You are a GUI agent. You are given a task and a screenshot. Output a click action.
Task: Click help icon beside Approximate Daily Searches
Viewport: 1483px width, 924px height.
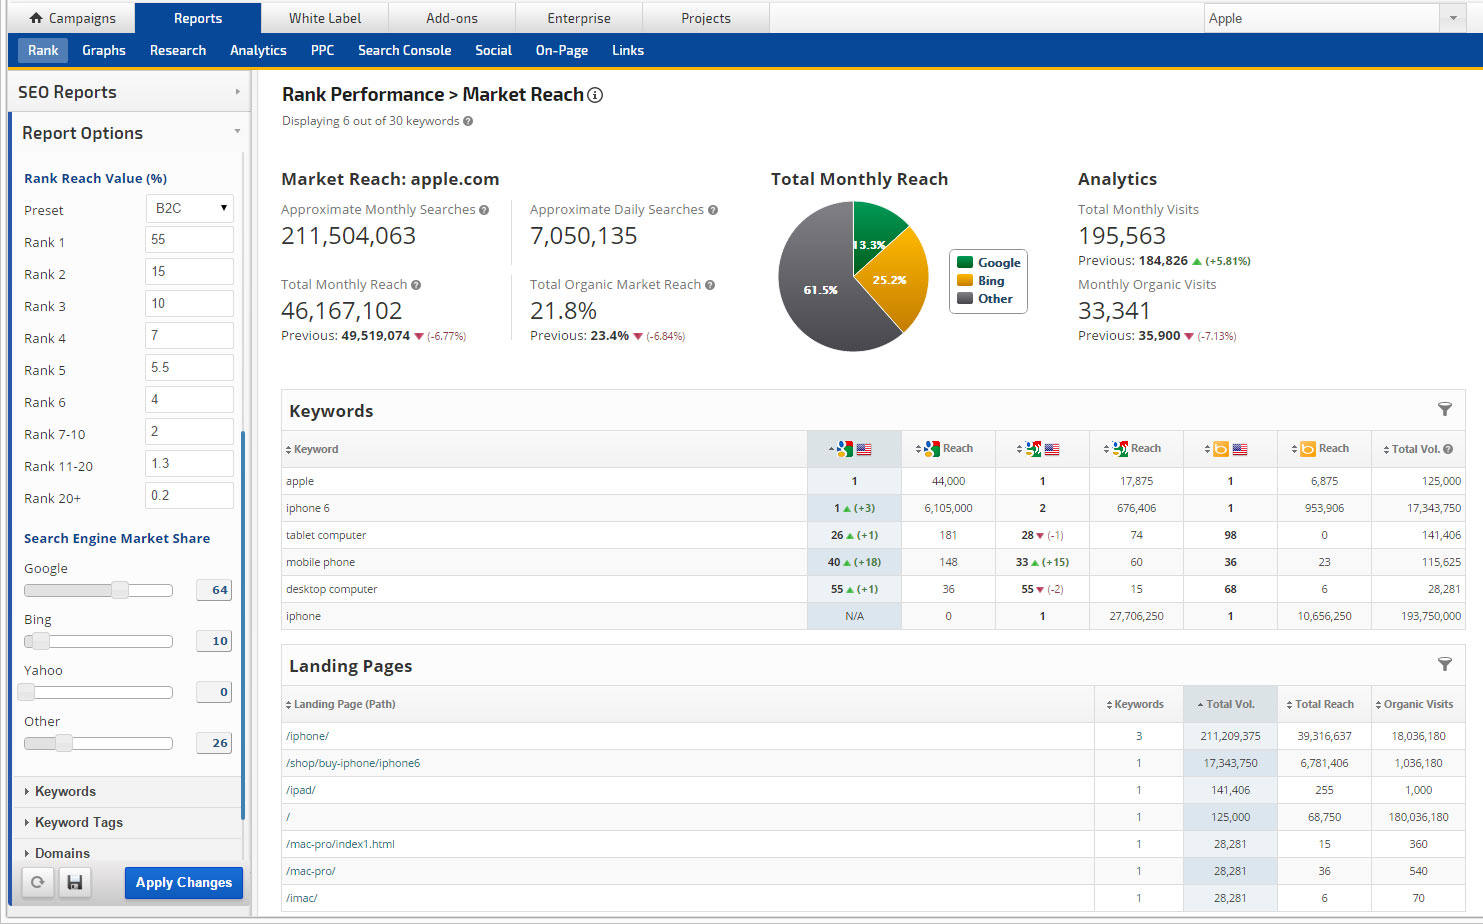point(713,210)
